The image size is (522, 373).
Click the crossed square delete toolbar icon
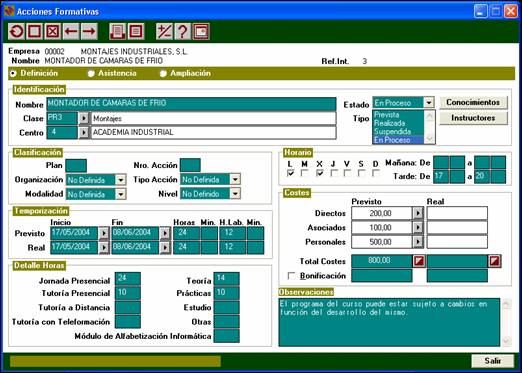(x=52, y=32)
